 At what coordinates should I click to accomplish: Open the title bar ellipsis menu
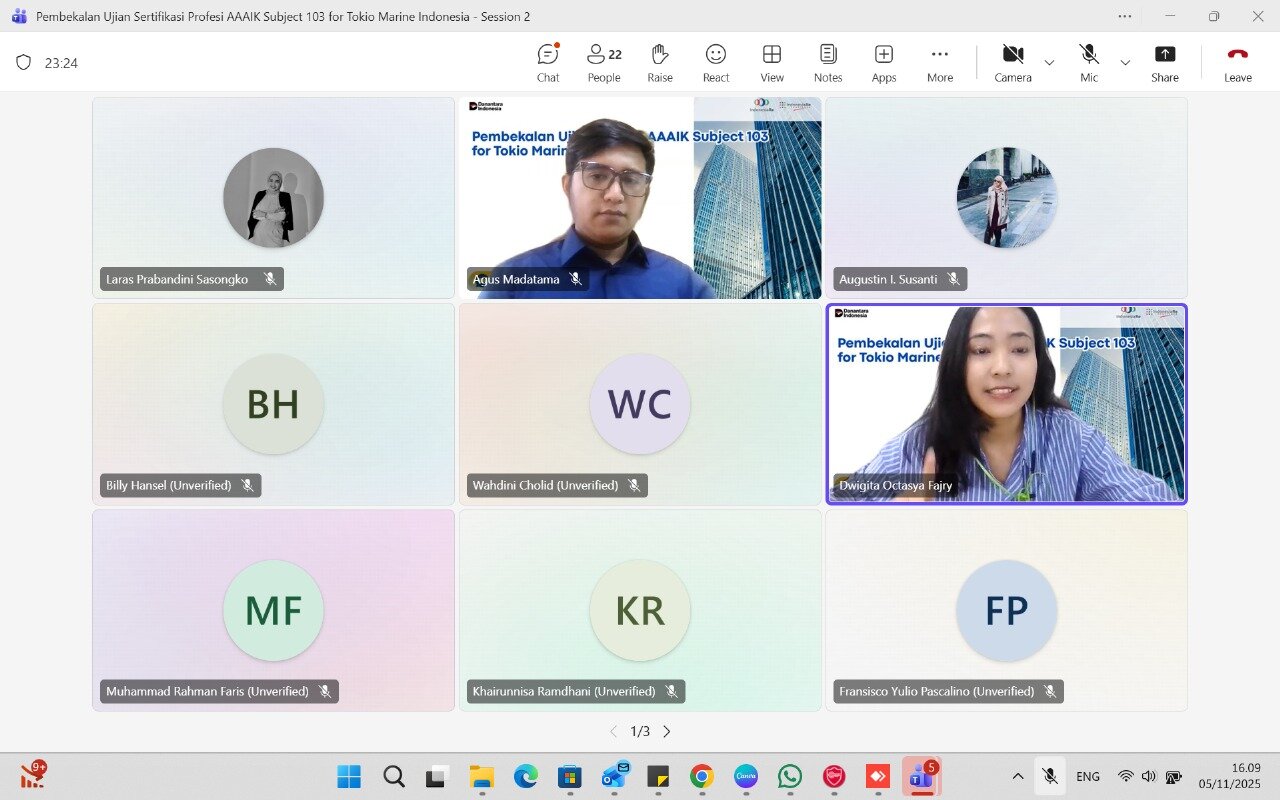pos(1125,16)
